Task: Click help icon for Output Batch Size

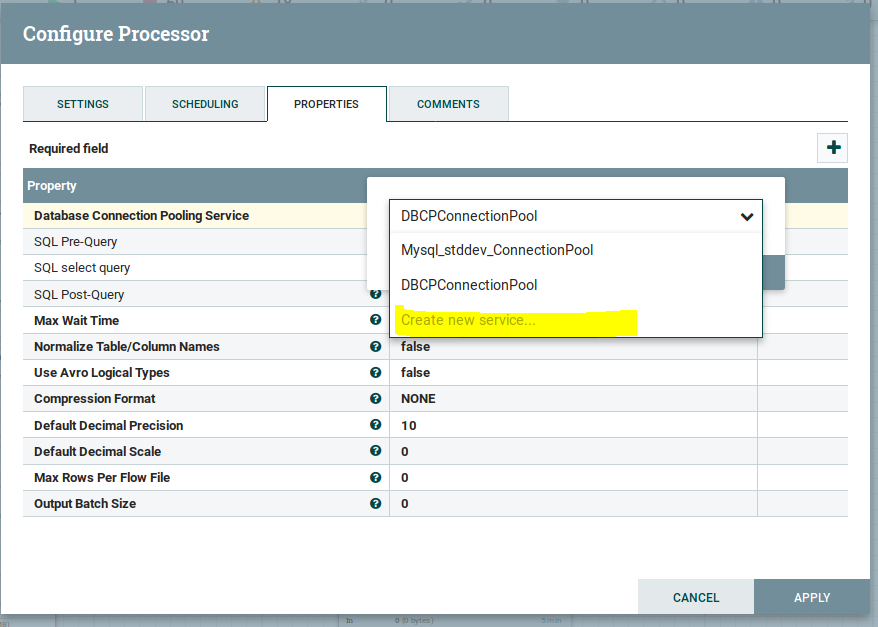Action: [376, 503]
